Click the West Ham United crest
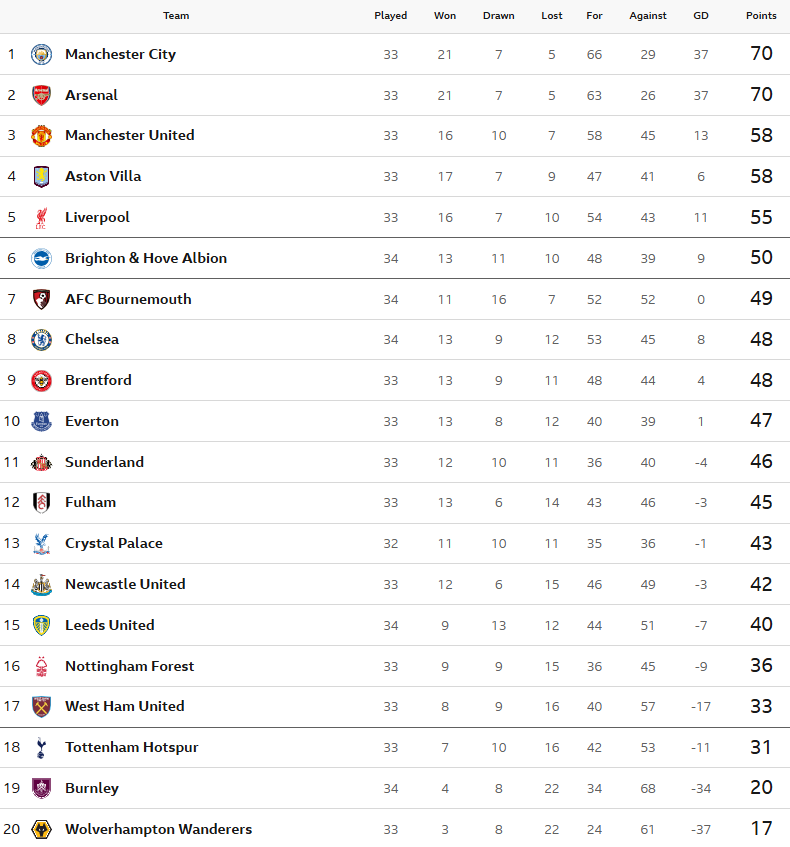Viewport: 790px width, 847px height. (x=41, y=706)
